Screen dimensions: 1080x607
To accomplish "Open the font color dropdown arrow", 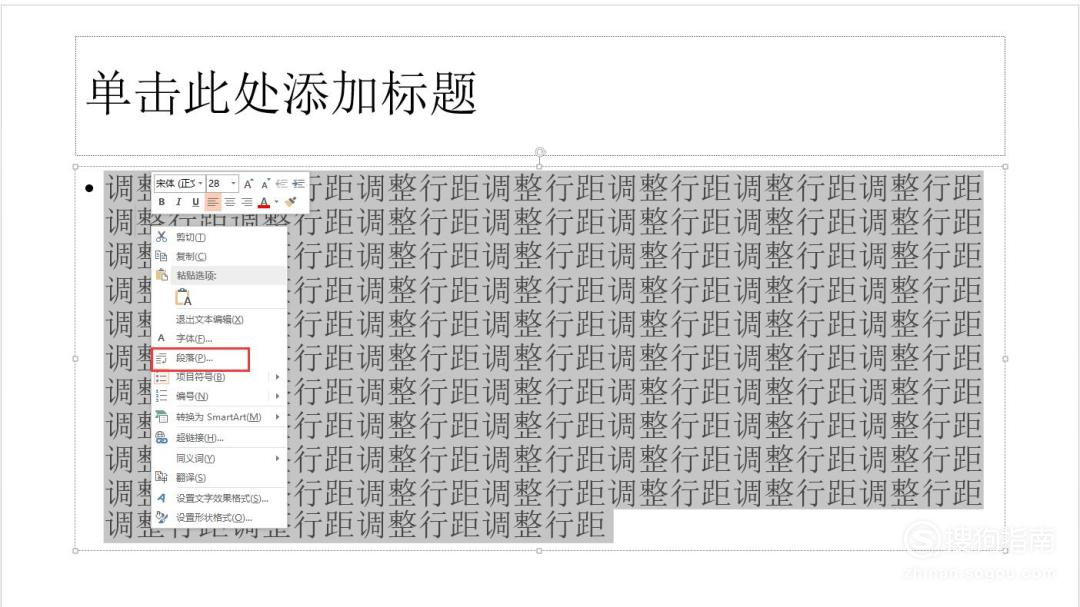I will (x=276, y=202).
